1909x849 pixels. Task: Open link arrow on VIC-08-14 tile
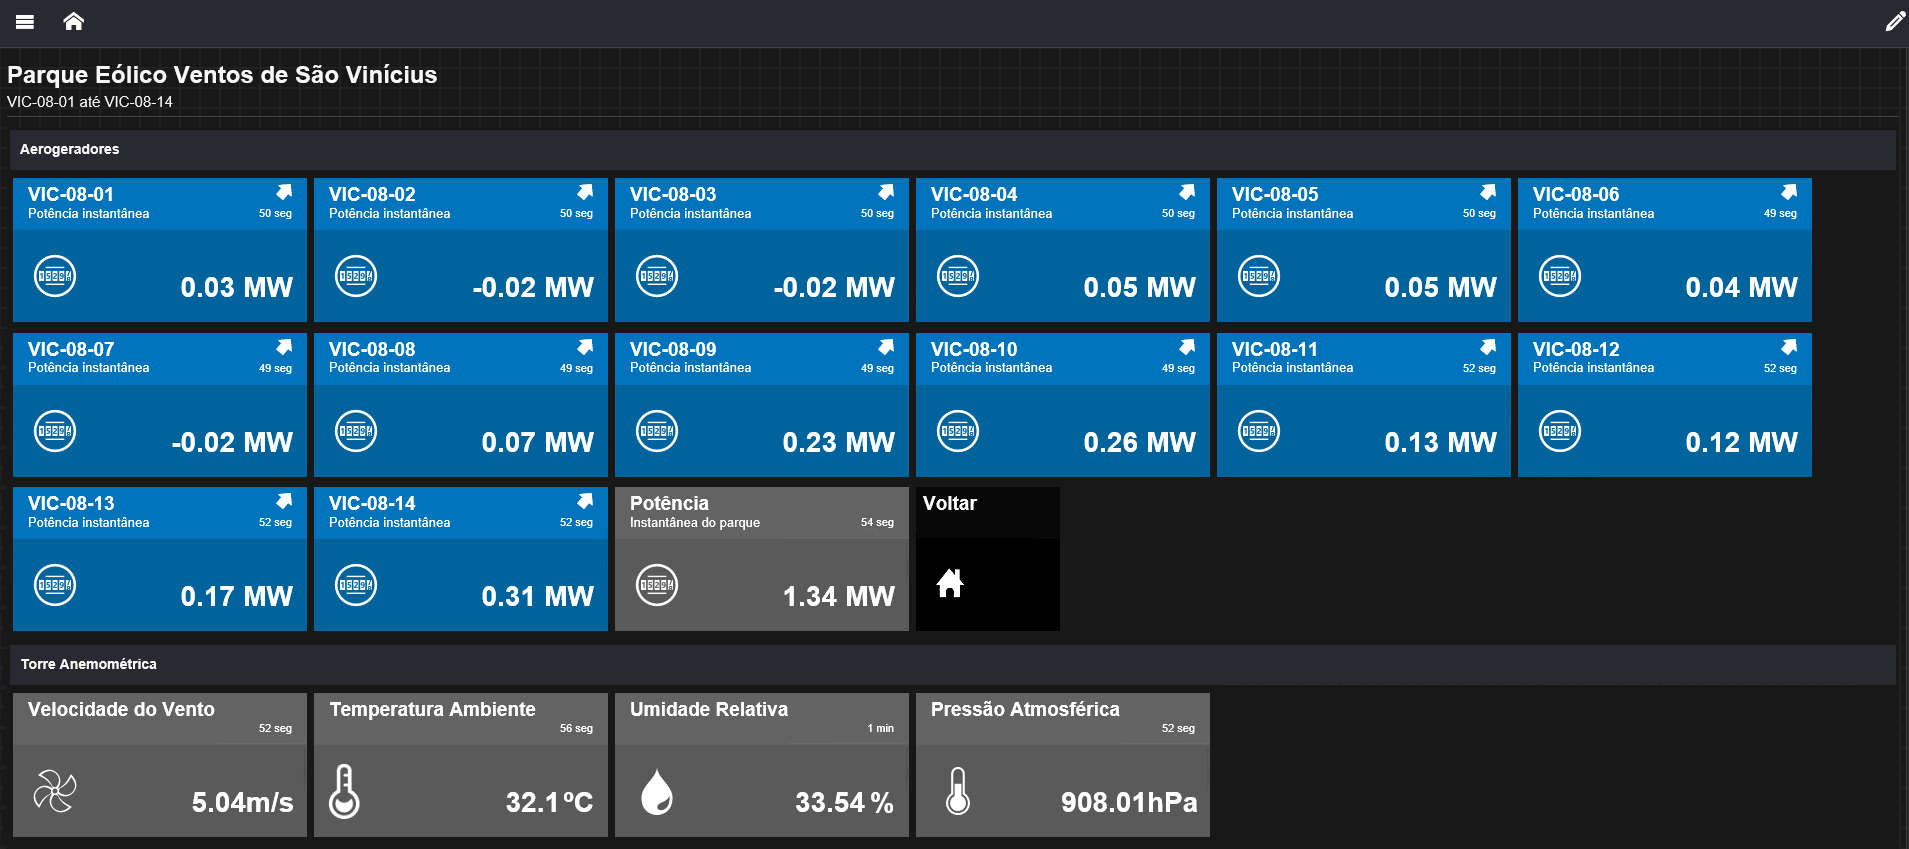[x=585, y=500]
